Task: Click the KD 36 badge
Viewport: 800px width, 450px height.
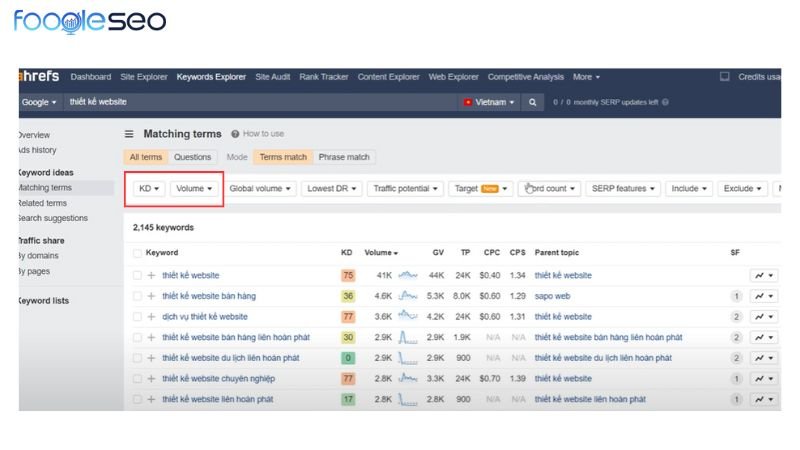Action: pyautogui.click(x=348, y=296)
